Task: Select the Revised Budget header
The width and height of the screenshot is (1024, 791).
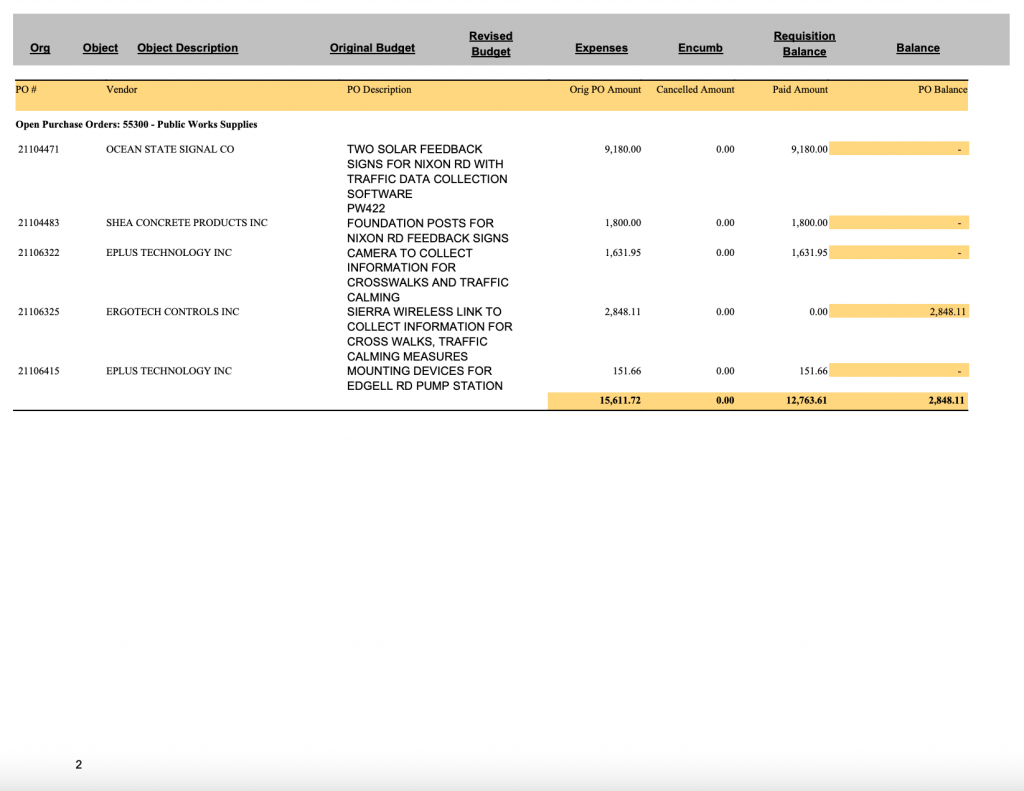Action: (490, 44)
